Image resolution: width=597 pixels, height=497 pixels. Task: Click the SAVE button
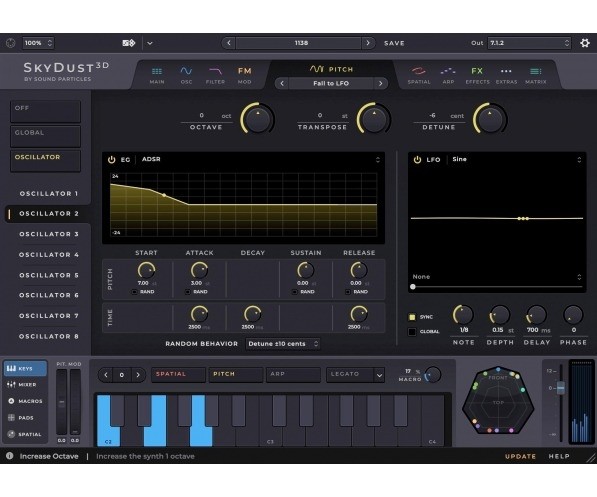click(394, 43)
